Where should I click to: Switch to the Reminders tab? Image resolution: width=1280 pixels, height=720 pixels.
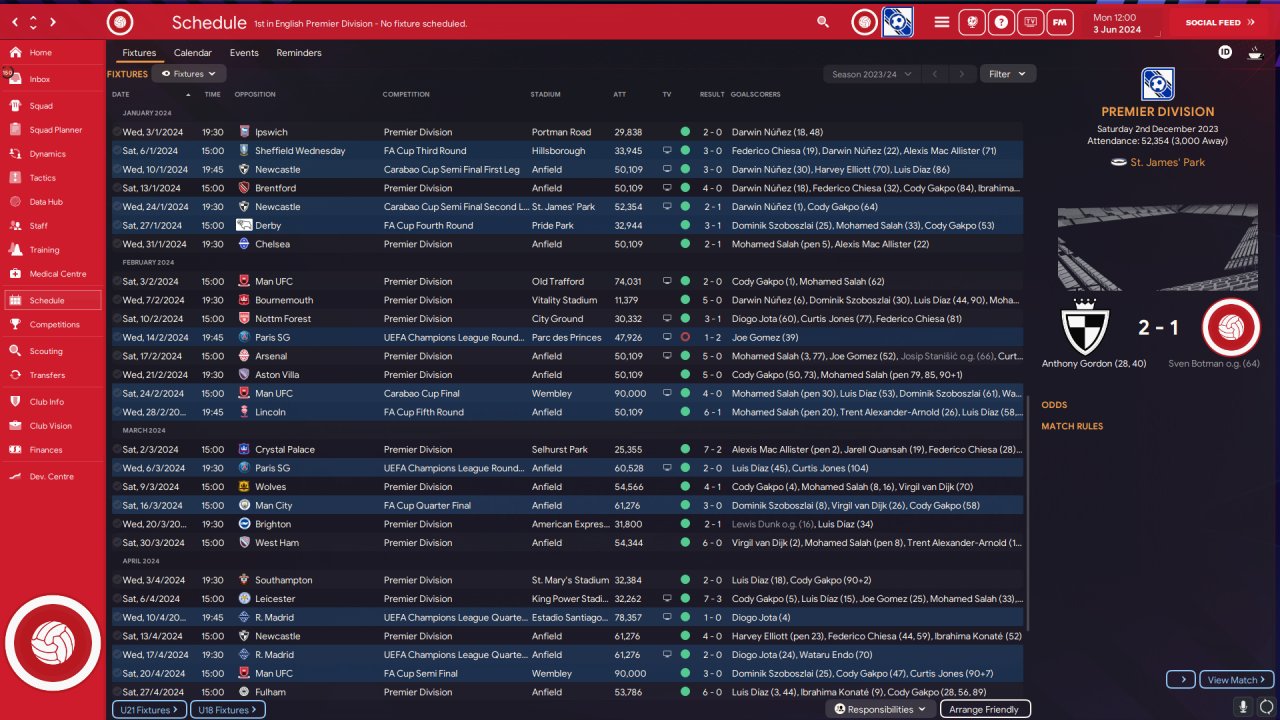point(299,53)
